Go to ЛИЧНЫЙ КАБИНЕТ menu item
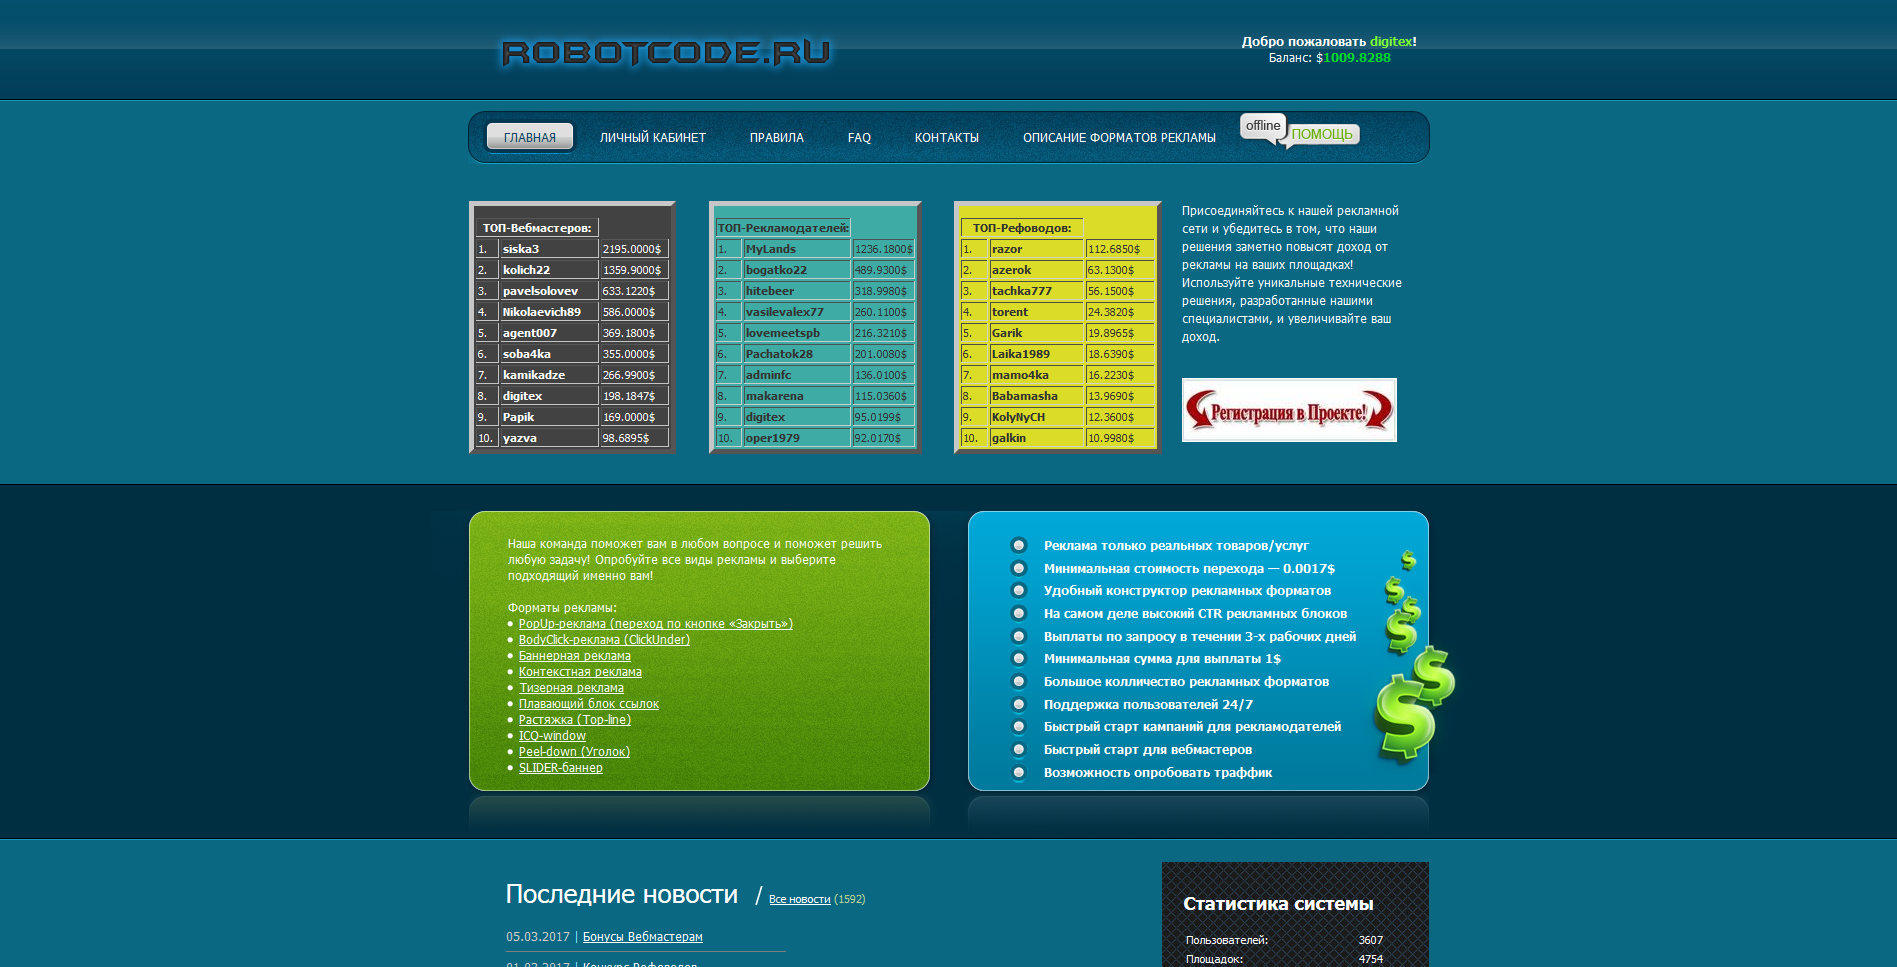This screenshot has width=1897, height=967. (652, 138)
